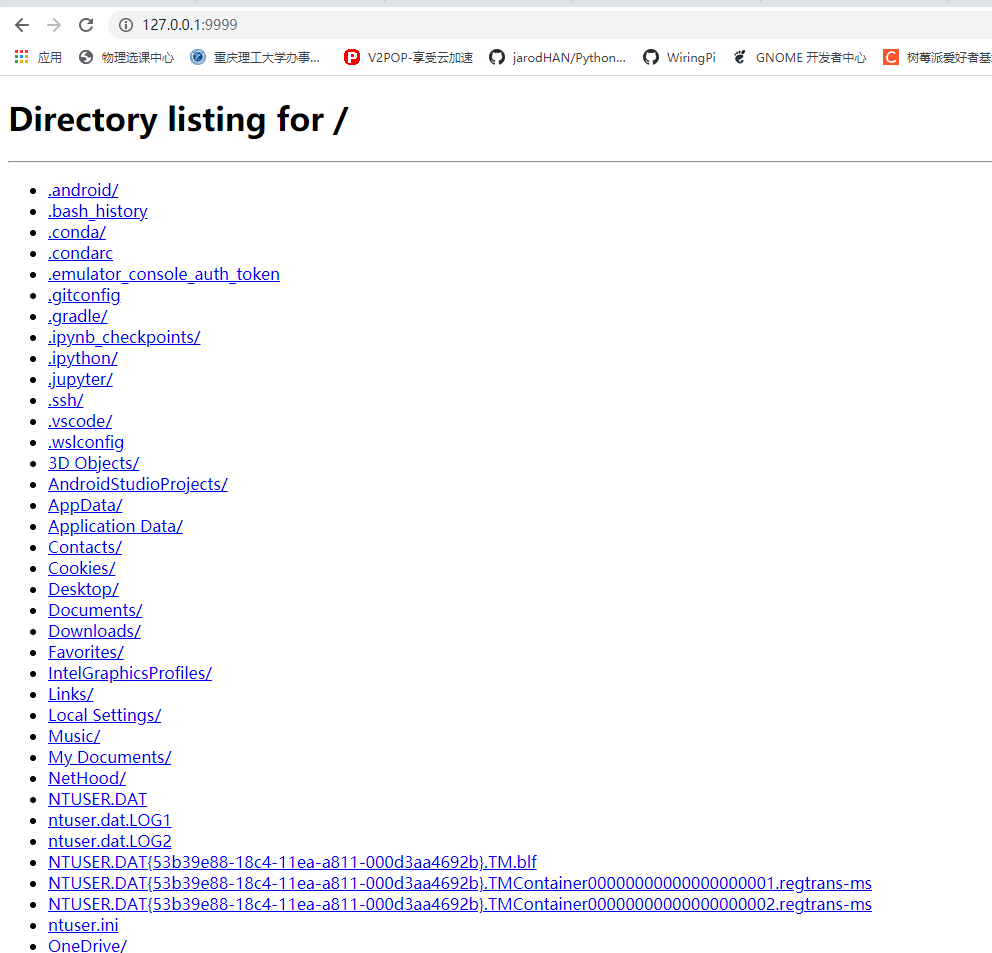Open the Local Settings/ folder link
The height and width of the screenshot is (953, 992).
click(104, 715)
